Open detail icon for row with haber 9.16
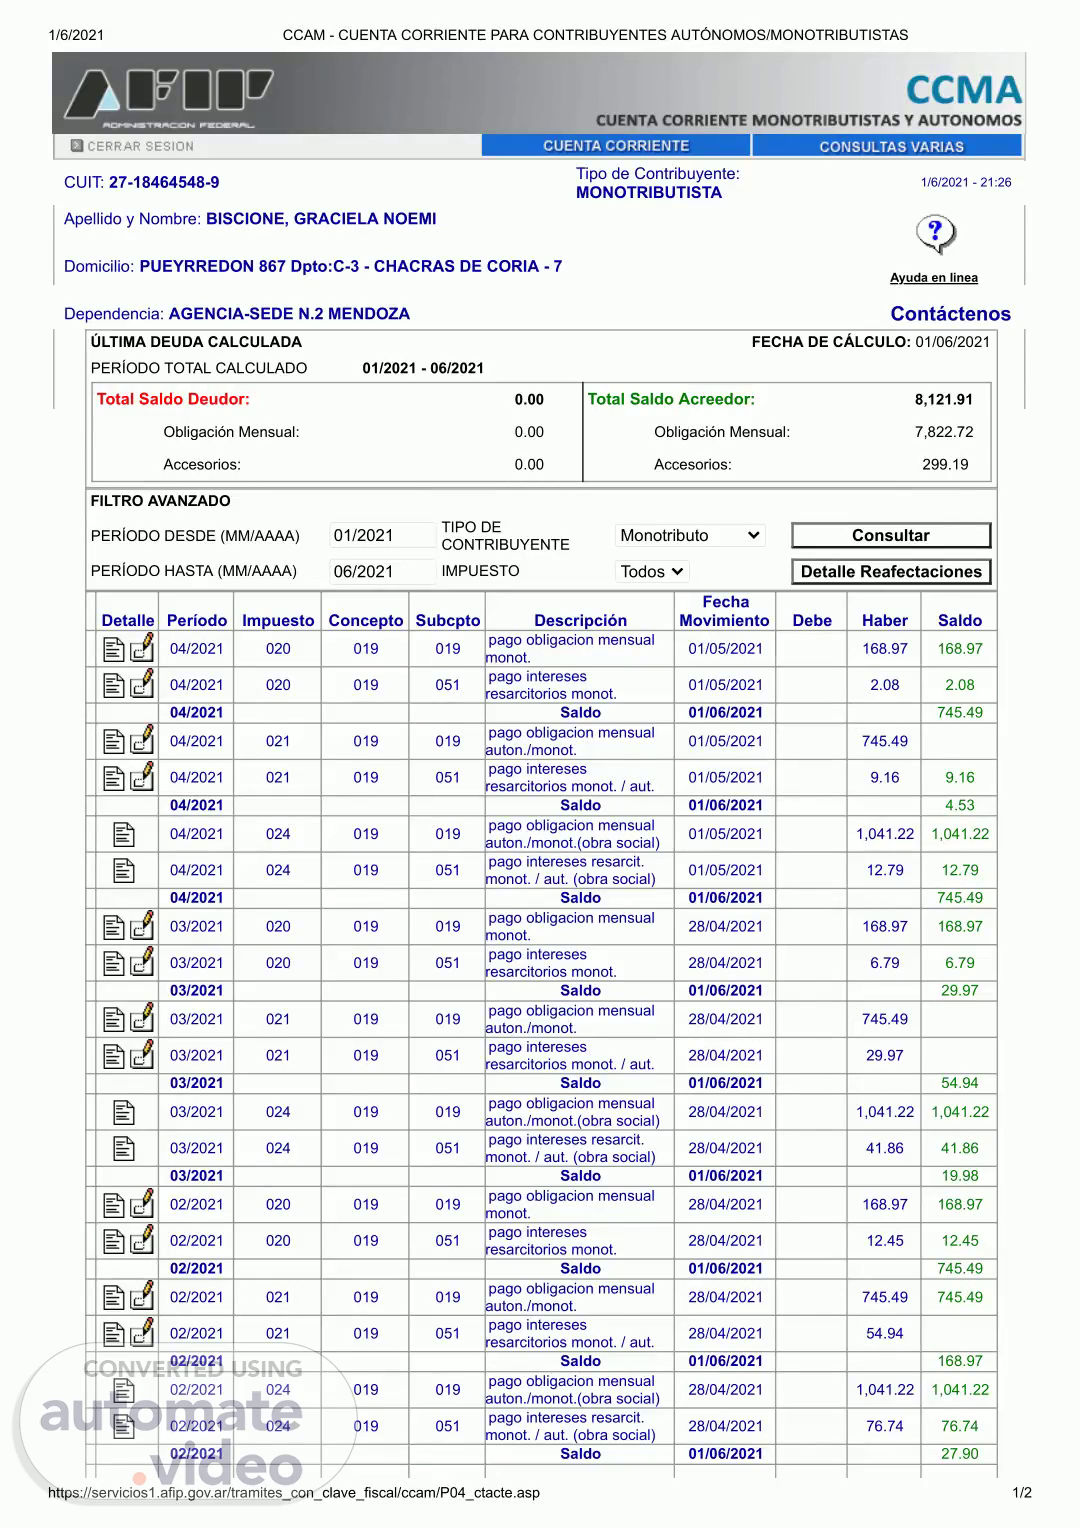 point(114,778)
